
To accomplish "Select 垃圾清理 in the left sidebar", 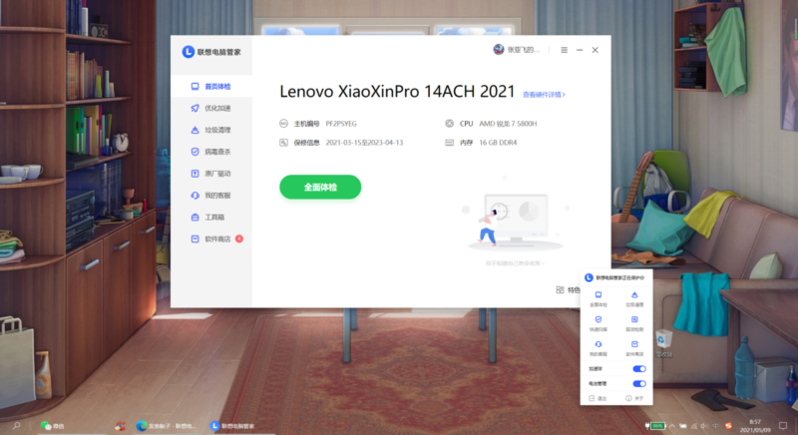I will [x=216, y=130].
